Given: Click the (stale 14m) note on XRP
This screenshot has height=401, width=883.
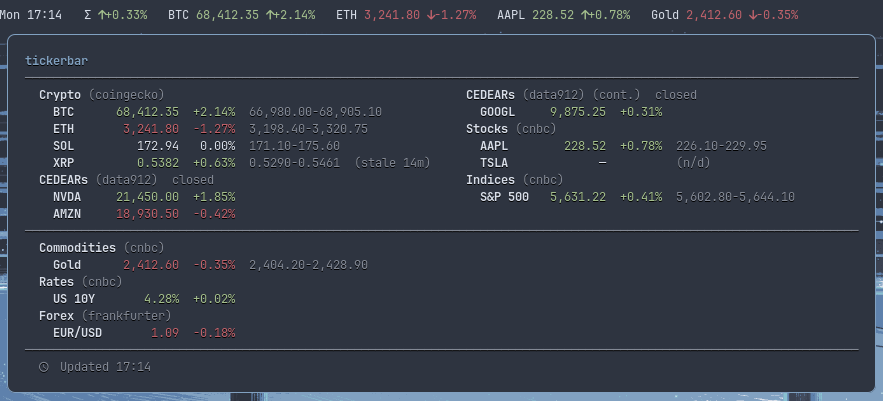Looking at the screenshot, I should (x=393, y=163).
